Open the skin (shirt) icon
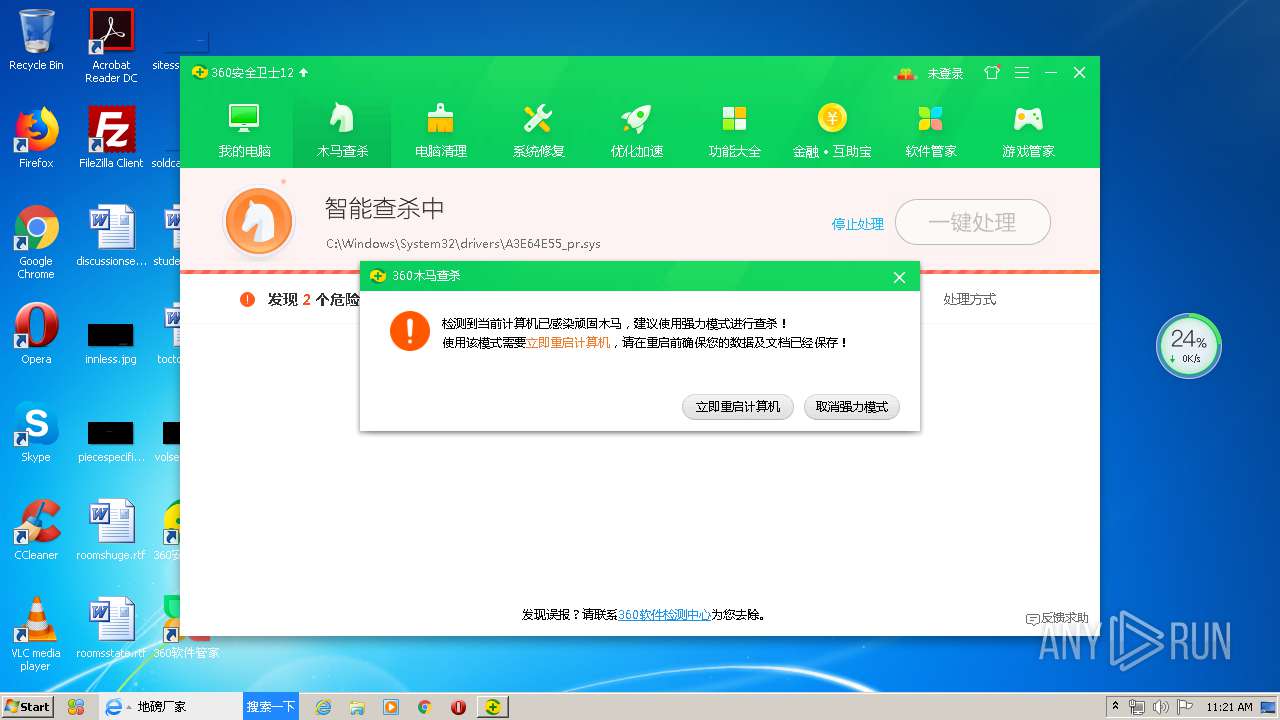 click(x=992, y=73)
